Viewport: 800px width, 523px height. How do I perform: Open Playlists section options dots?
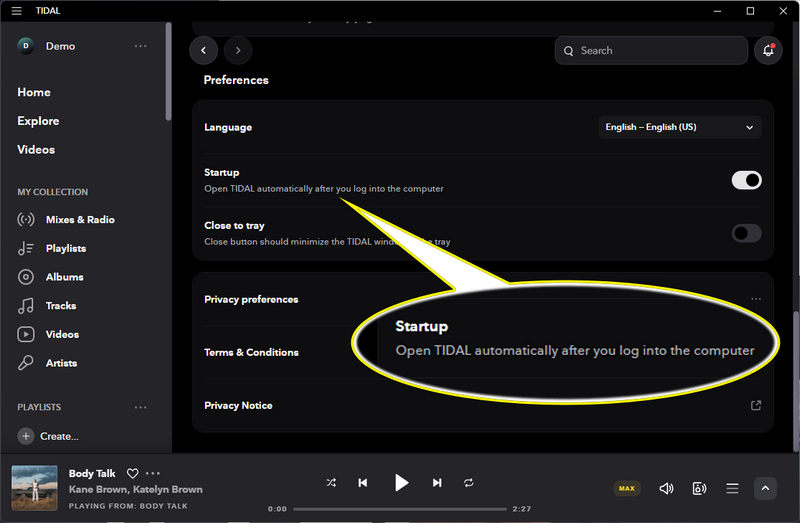click(140, 407)
